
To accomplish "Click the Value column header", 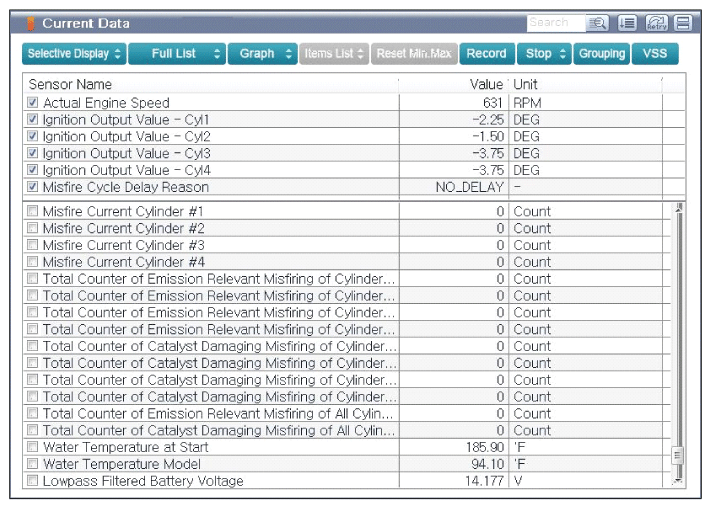I will point(453,84).
